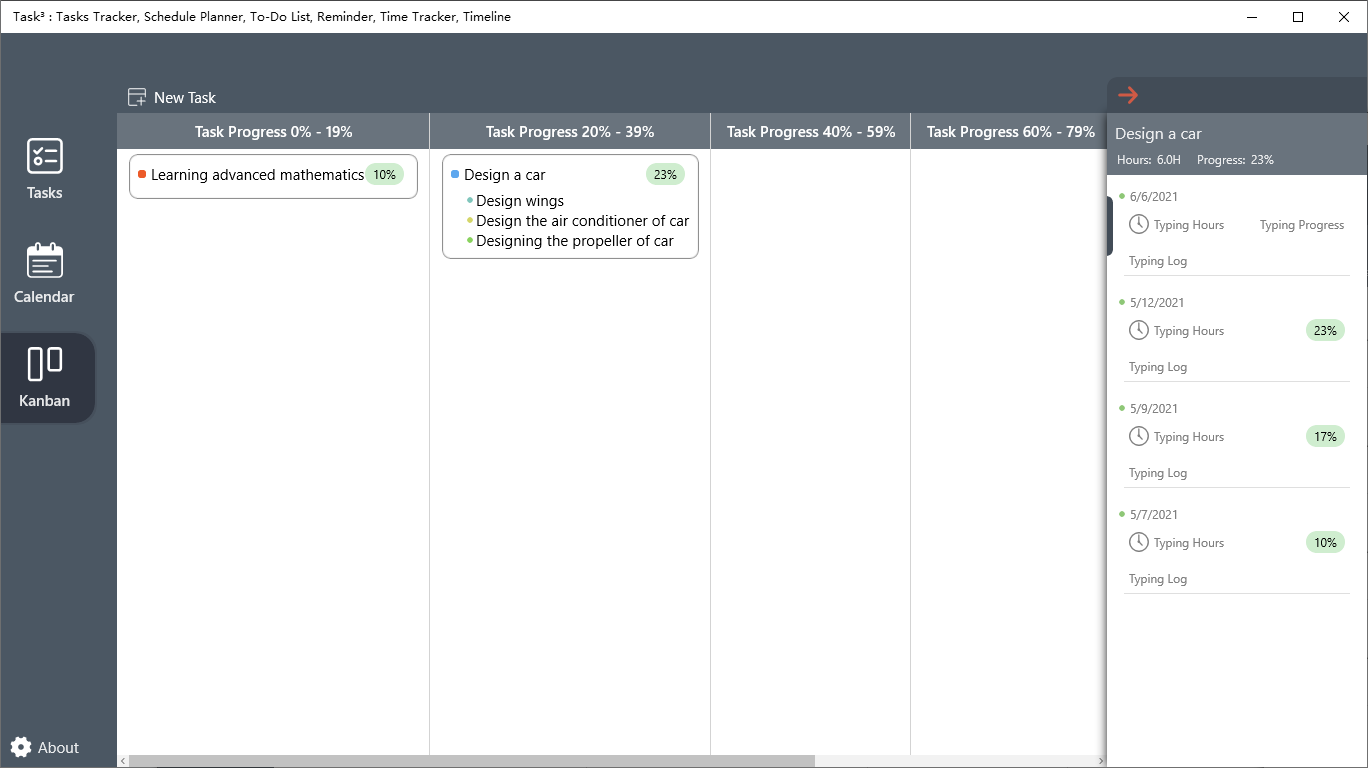Click red marker on Learning advanced mathematics

142,174
